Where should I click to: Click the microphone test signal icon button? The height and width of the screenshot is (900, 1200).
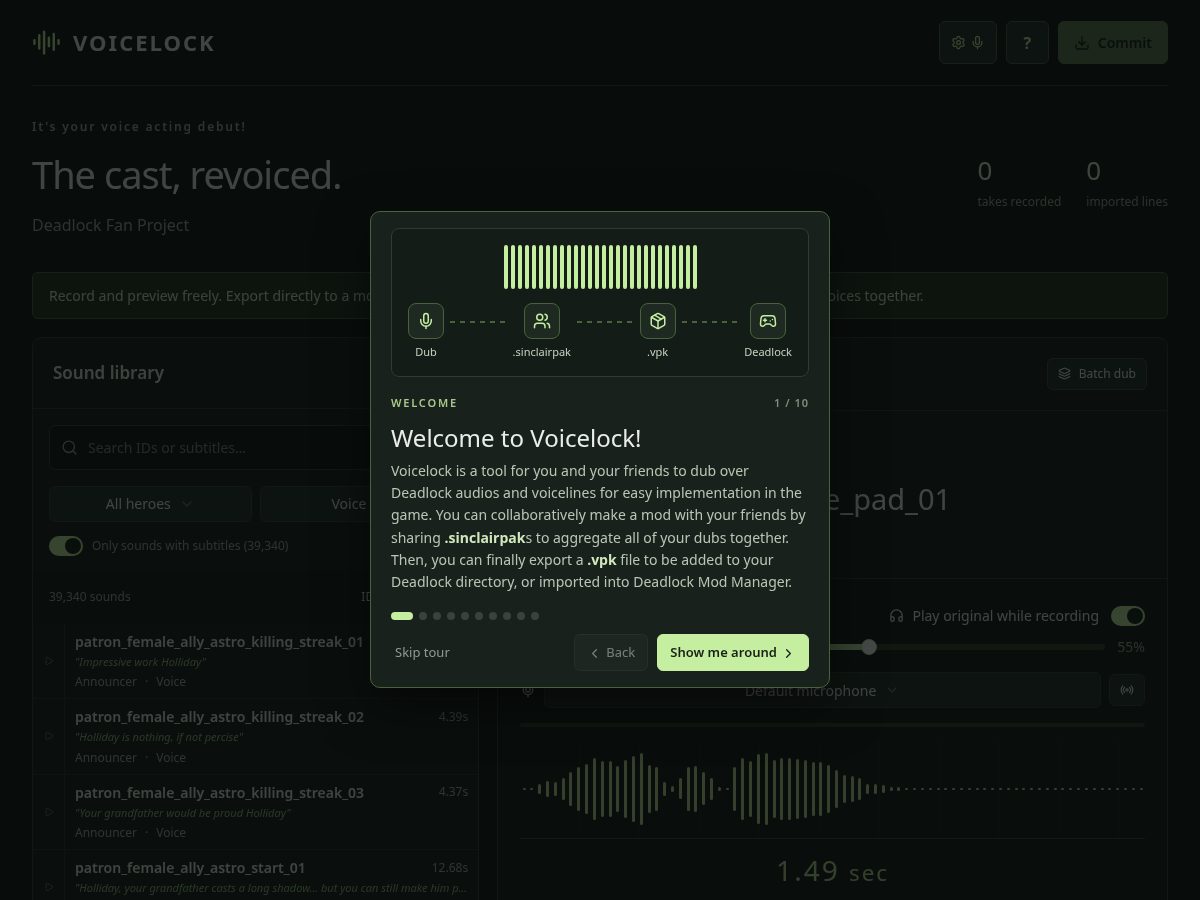[x=1127, y=690]
